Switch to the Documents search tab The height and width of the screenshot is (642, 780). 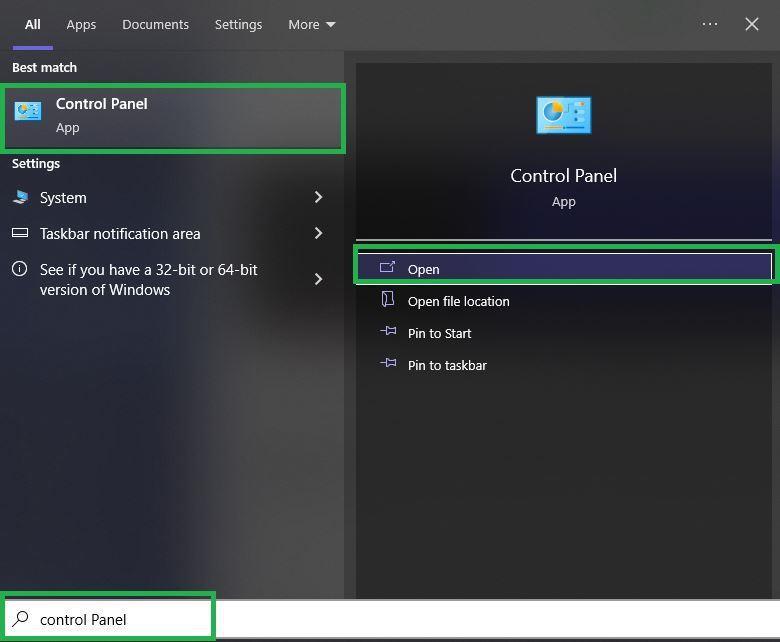click(155, 24)
